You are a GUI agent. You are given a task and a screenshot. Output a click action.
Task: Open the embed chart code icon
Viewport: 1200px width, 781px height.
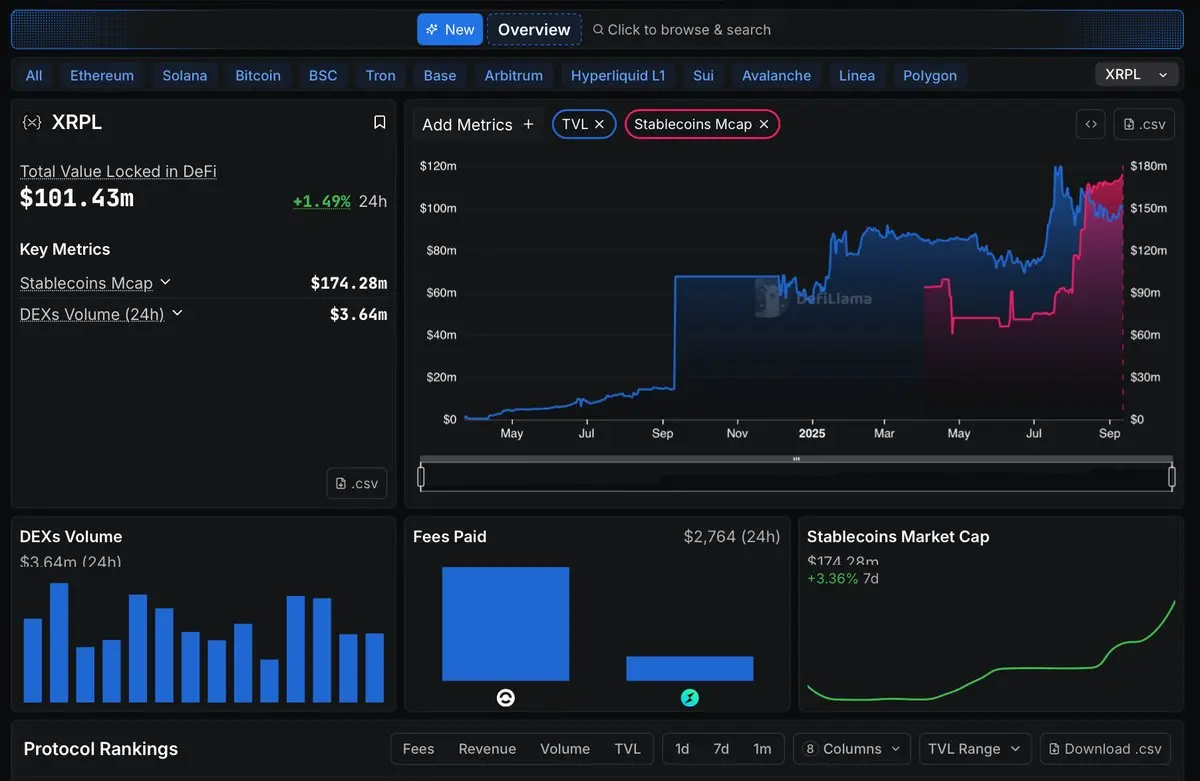pos(1091,124)
